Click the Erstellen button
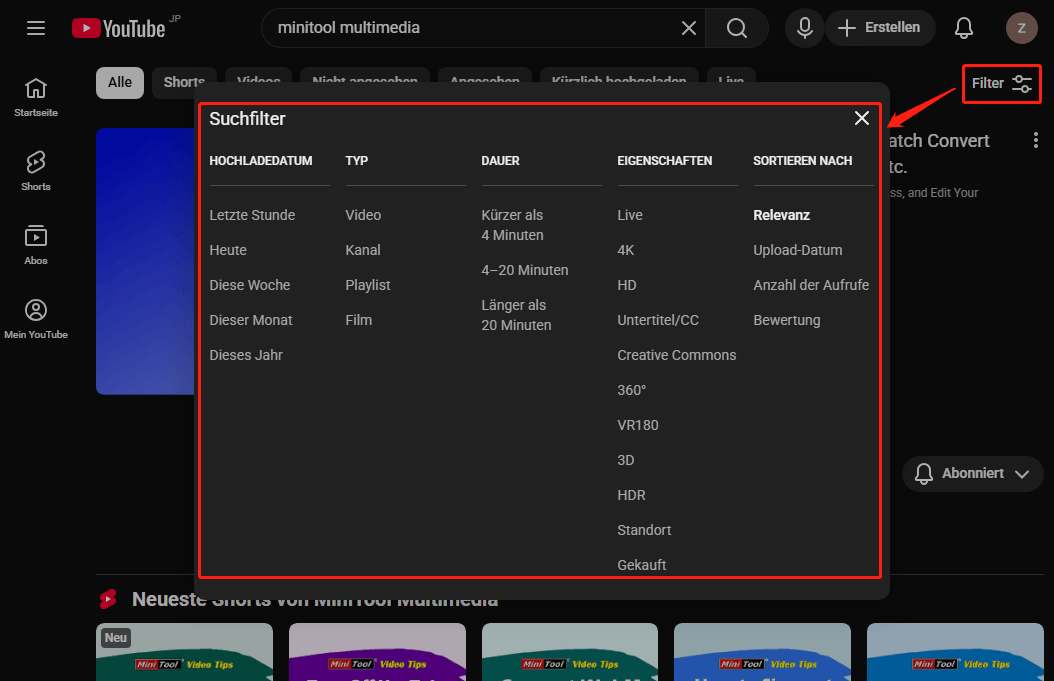The image size is (1054, 681). coord(879,28)
